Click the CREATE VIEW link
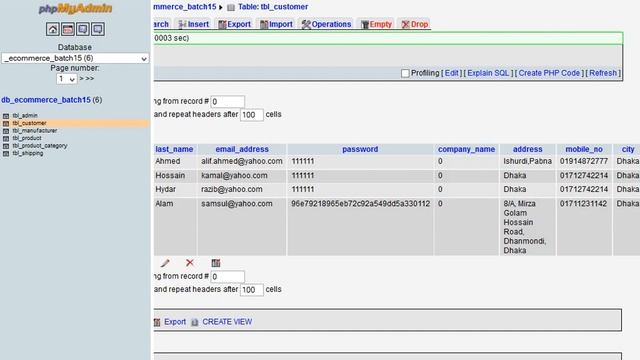 (227, 322)
